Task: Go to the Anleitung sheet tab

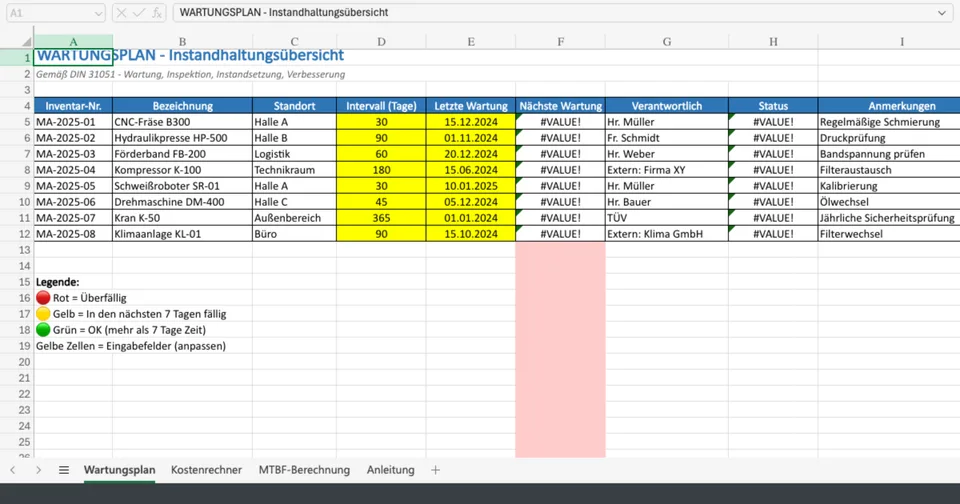Action: (x=390, y=470)
